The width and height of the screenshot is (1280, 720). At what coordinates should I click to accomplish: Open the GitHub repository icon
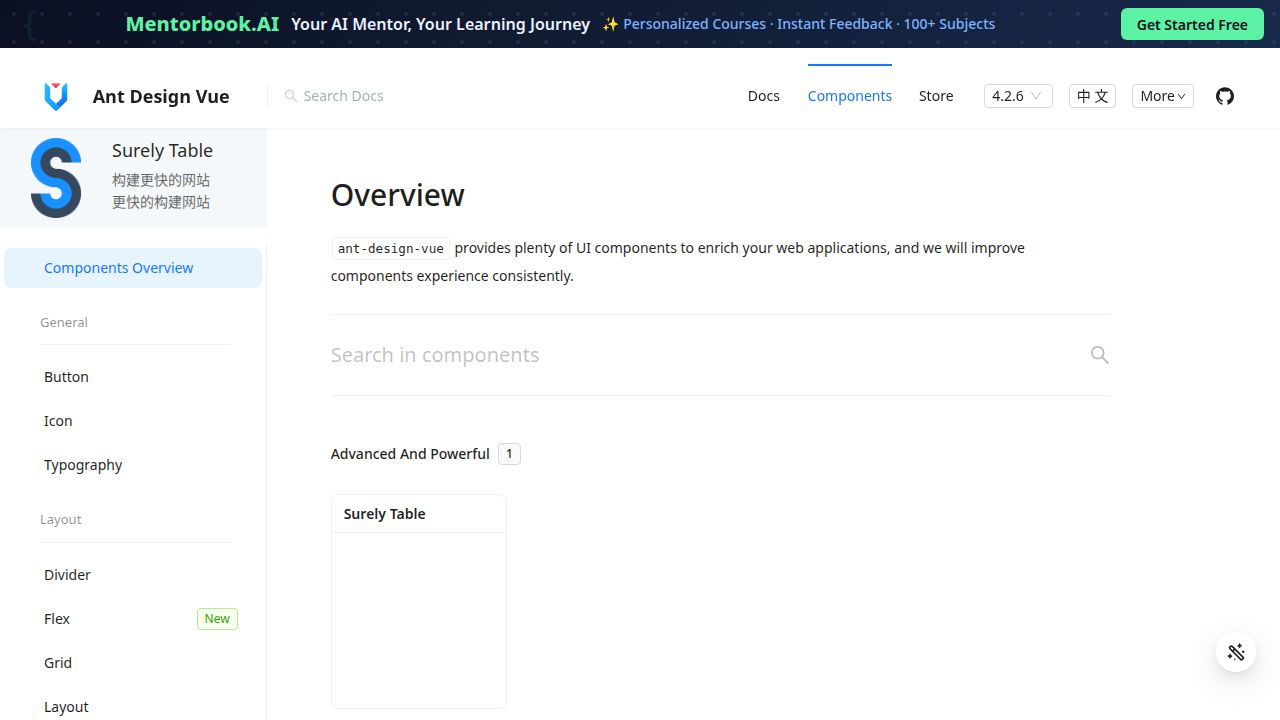1225,96
